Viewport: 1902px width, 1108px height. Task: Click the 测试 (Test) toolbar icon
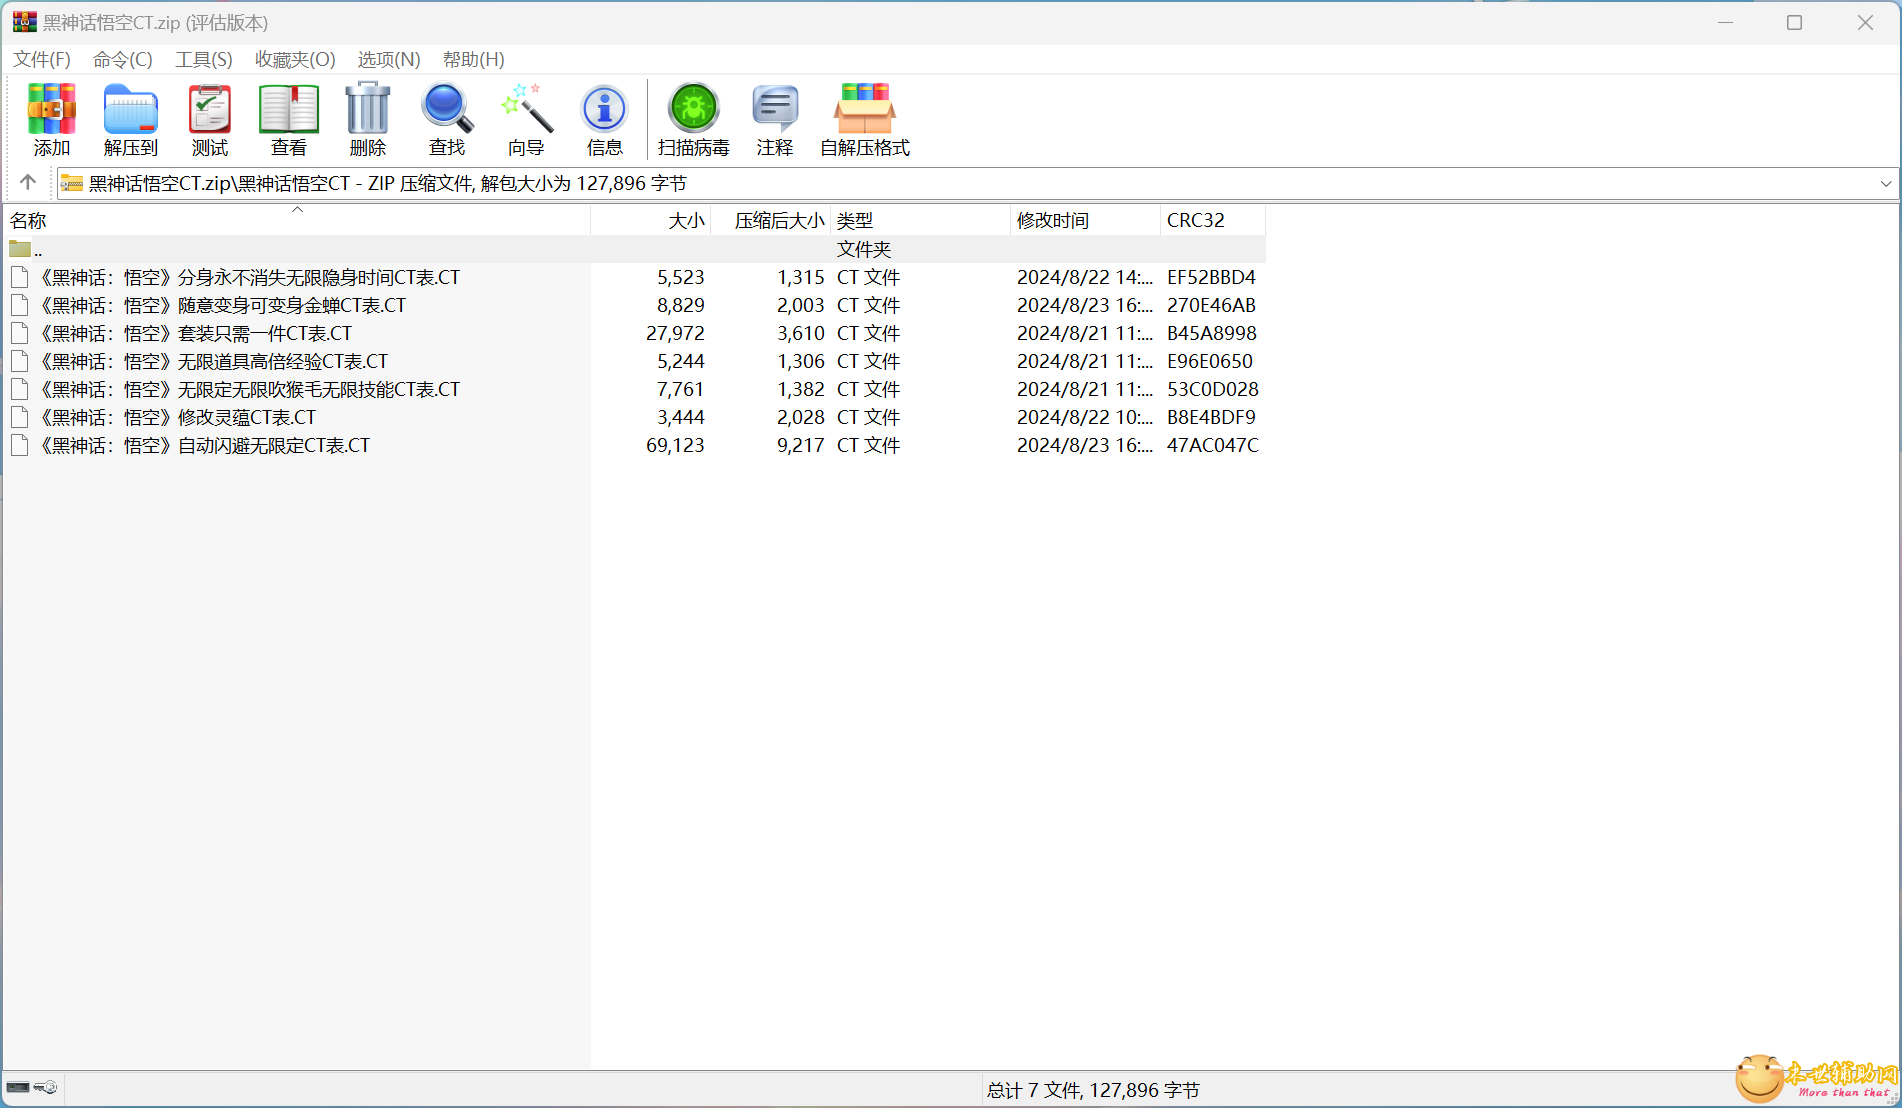coord(210,109)
